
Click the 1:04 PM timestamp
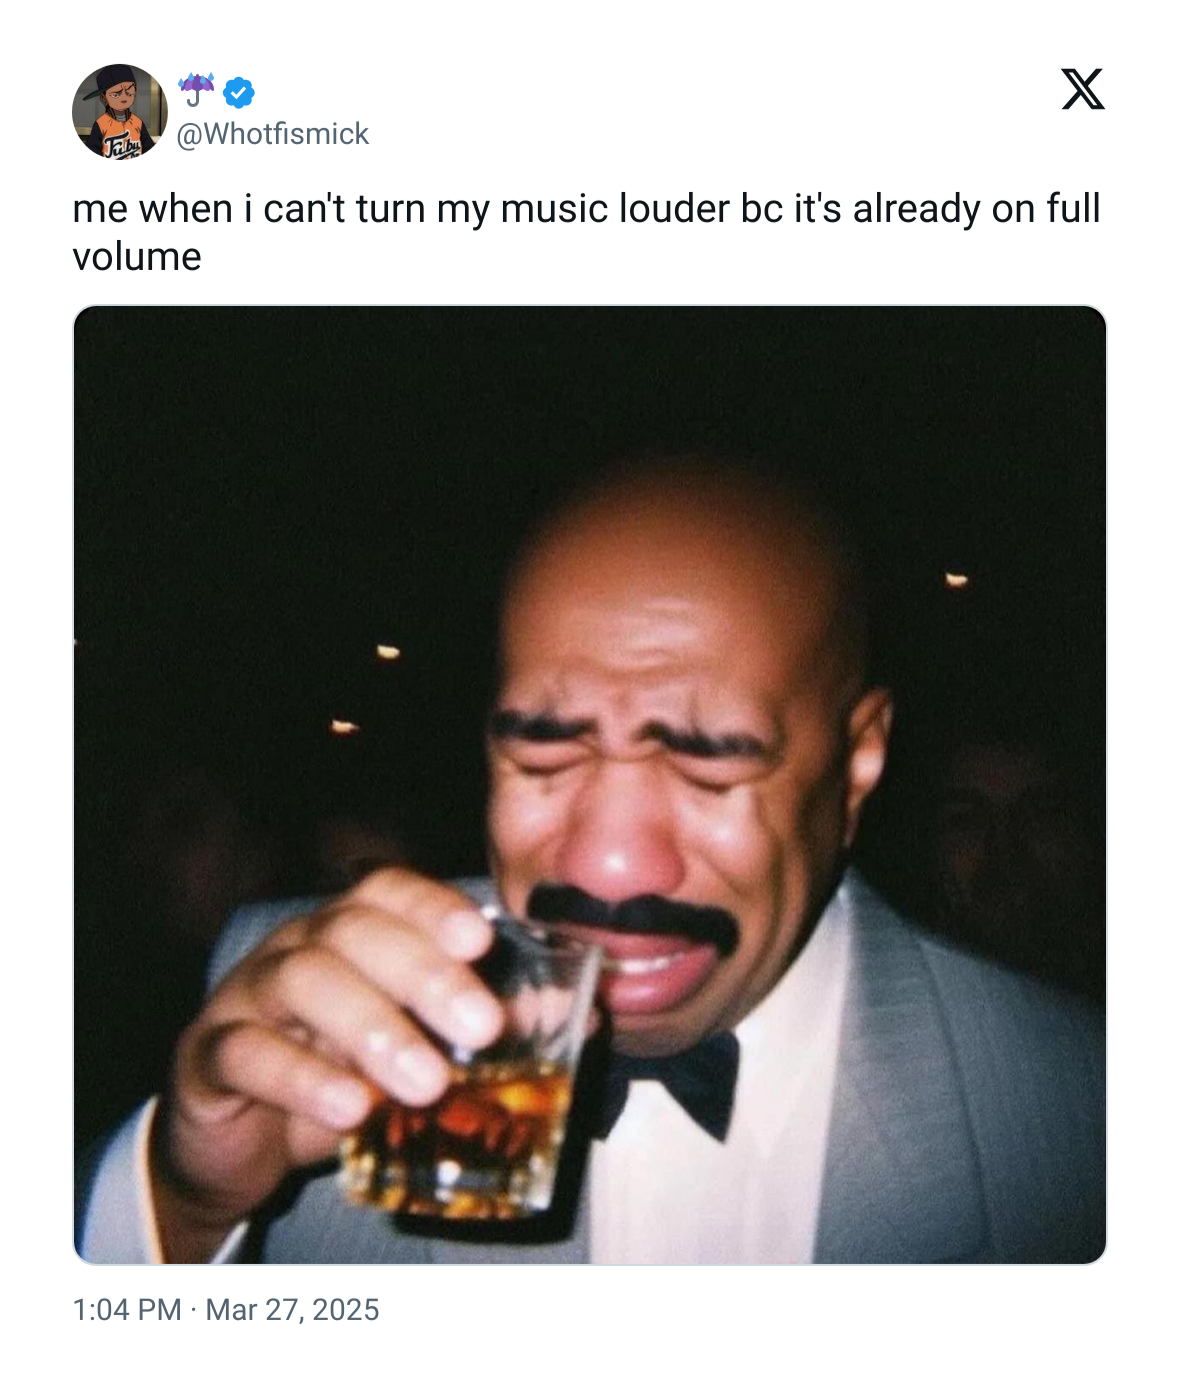pyautogui.click(x=127, y=1310)
